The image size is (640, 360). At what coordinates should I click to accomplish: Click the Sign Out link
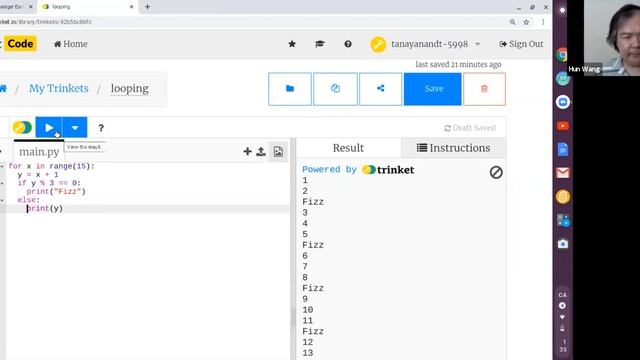pyautogui.click(x=521, y=44)
